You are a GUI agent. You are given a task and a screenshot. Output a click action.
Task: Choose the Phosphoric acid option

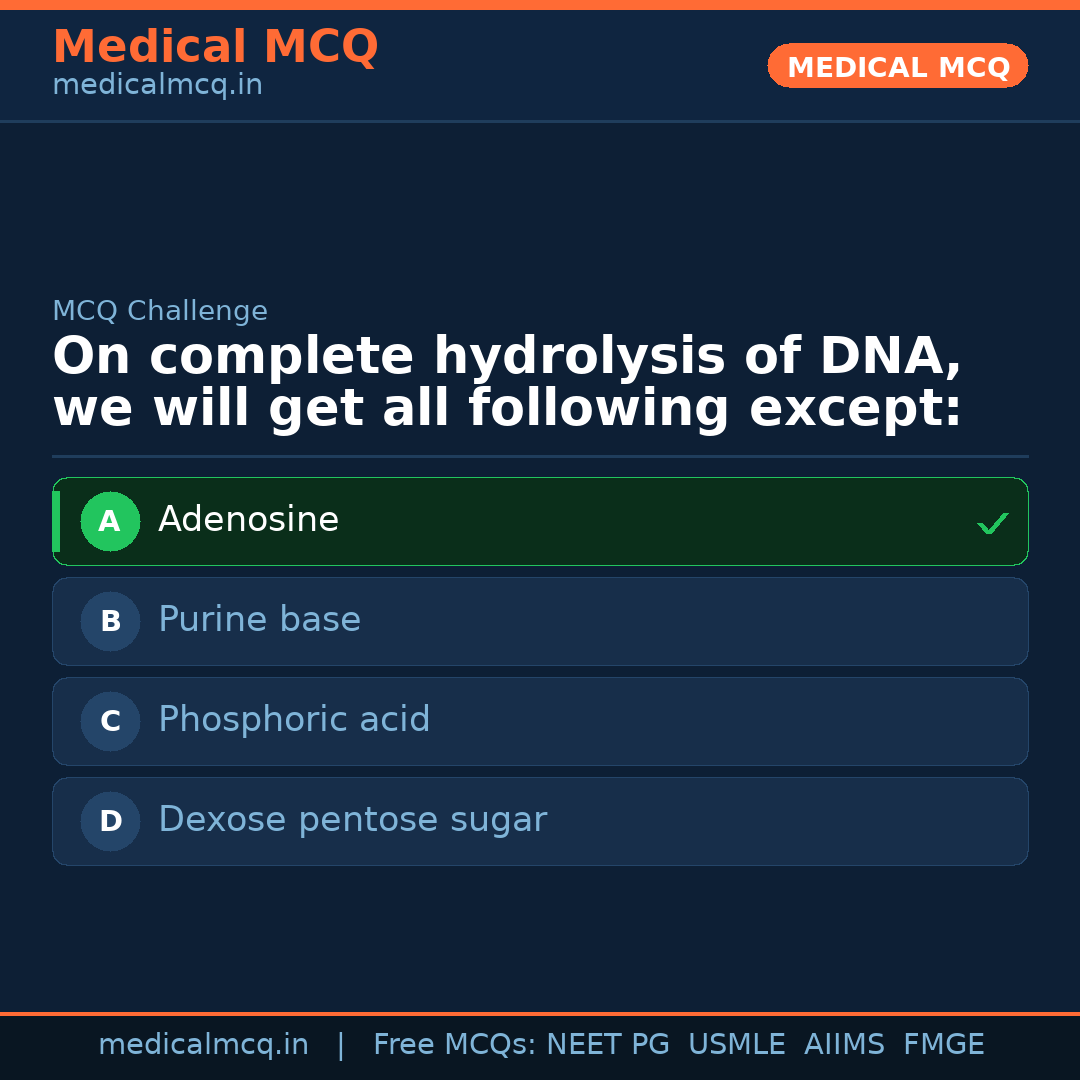[x=540, y=721]
